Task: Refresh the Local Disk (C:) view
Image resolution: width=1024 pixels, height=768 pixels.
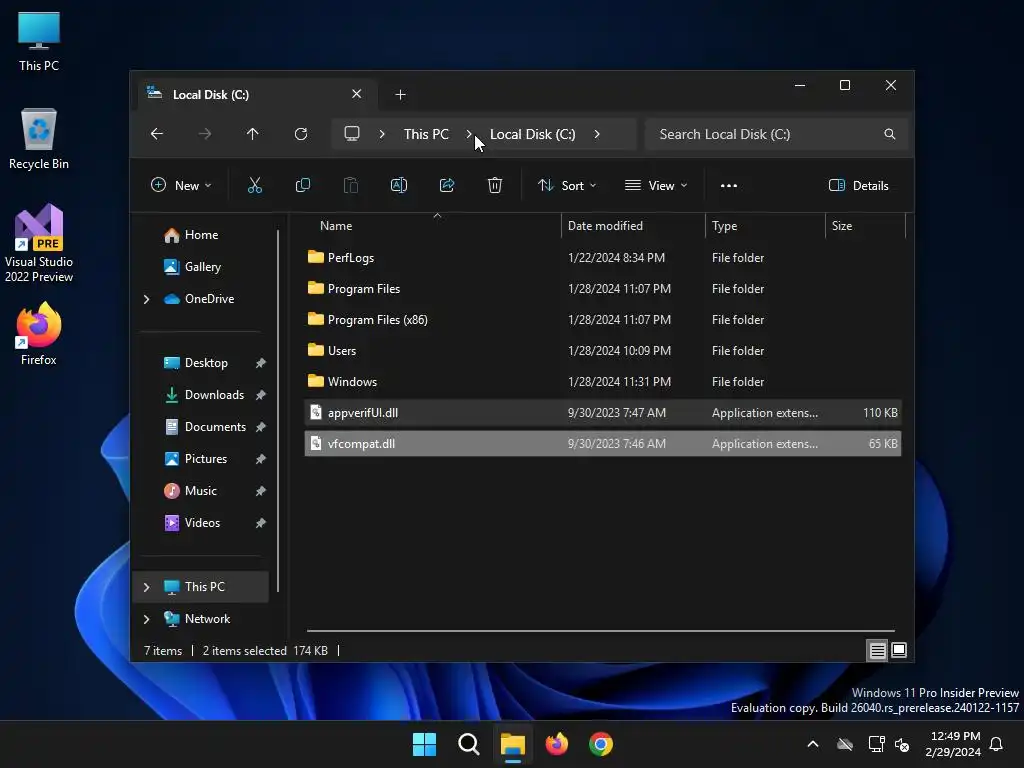Action: pos(301,134)
